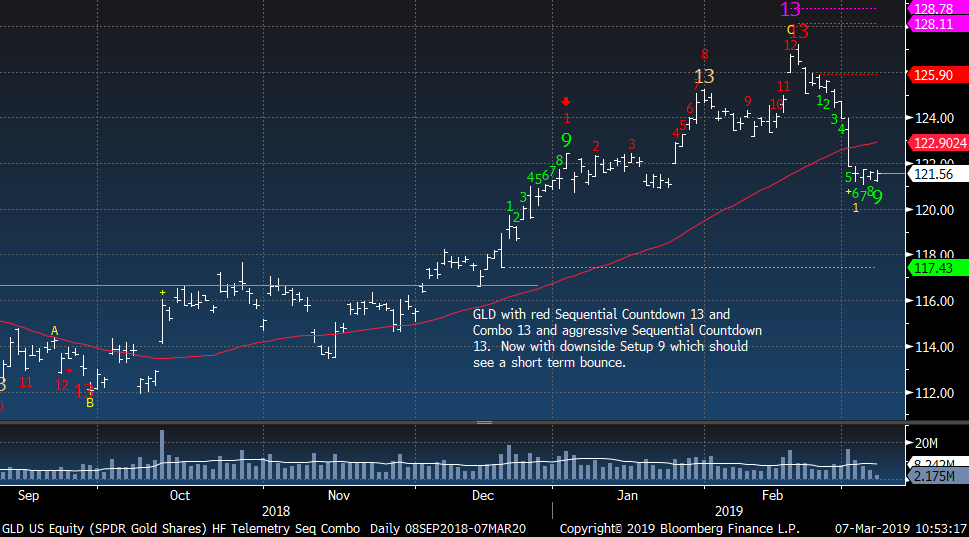Click the 2.175M volume value label
969x537 pixels.
(937, 476)
